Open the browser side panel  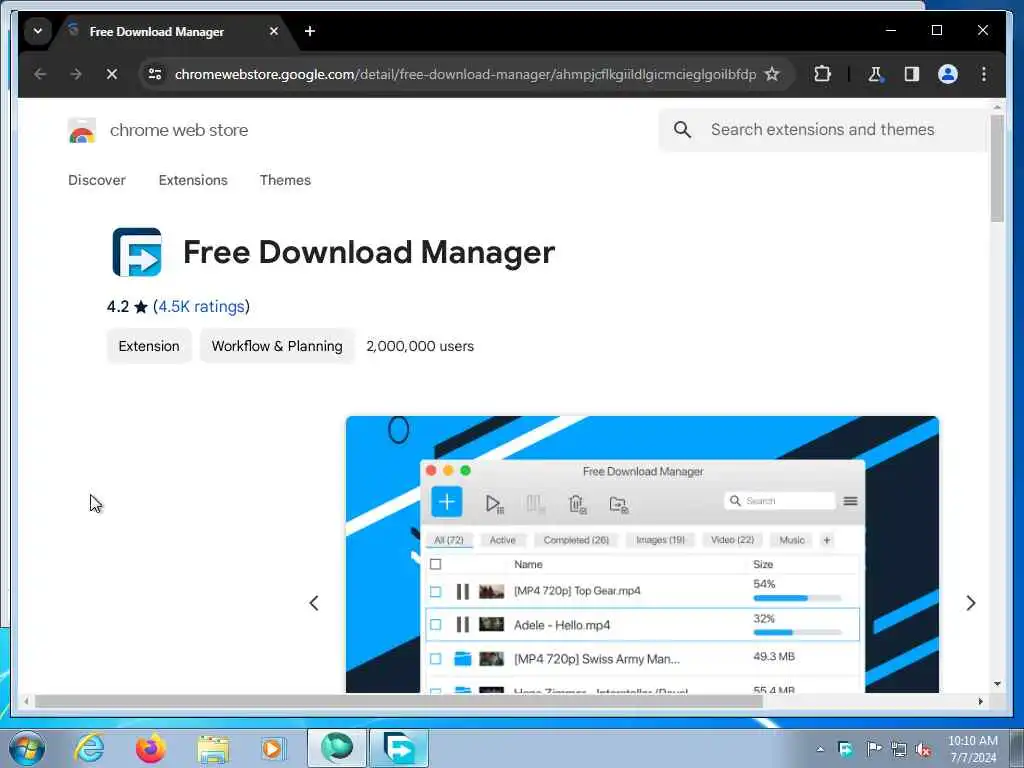tap(912, 74)
